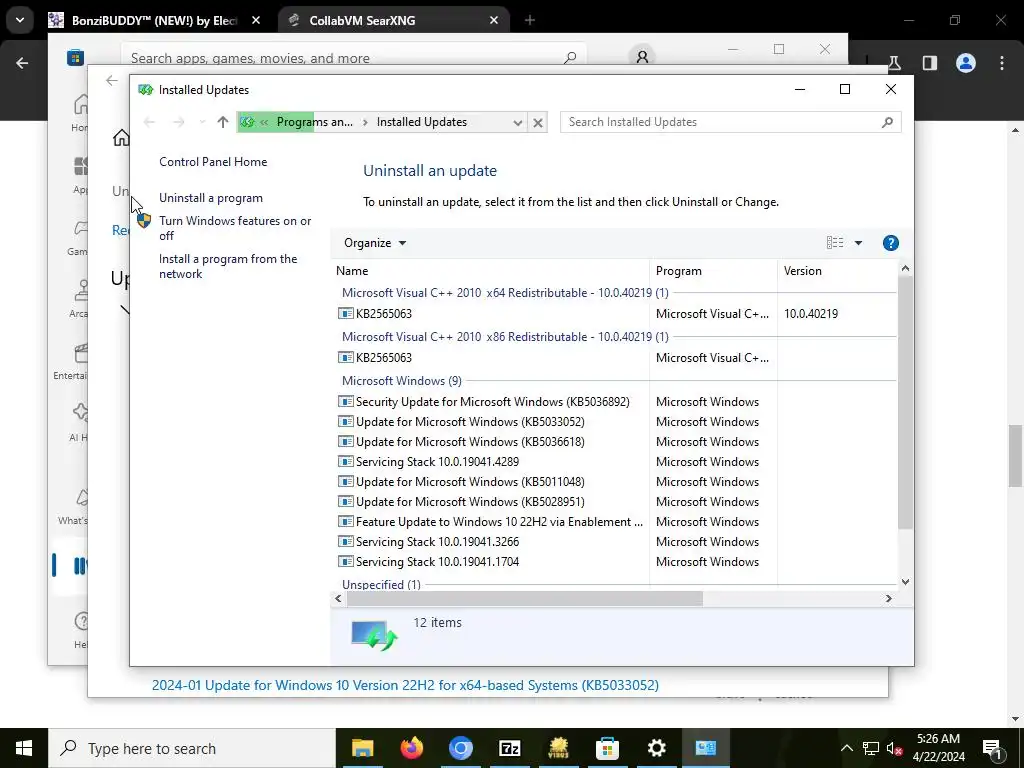Screen dimensions: 1024x768
Task: Click the Home icon in Settings window
Action: 121,138
